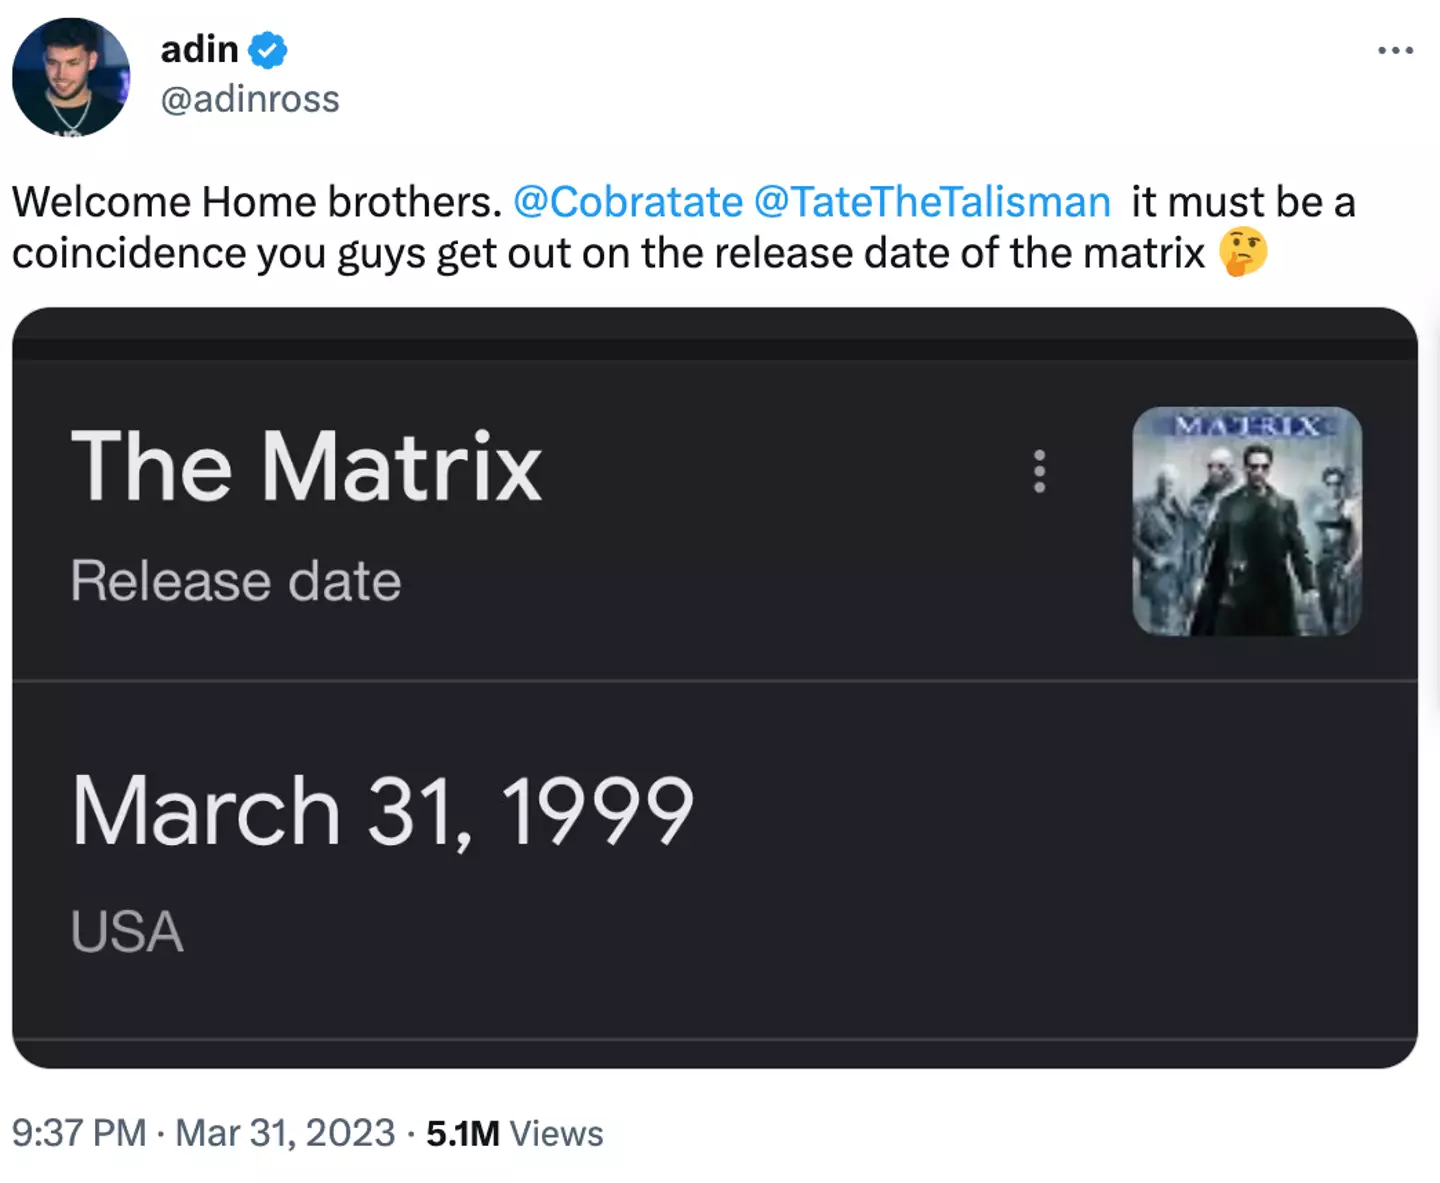The width and height of the screenshot is (1440, 1183).
Task: Open adin's profile picture avatar
Action: (70, 77)
